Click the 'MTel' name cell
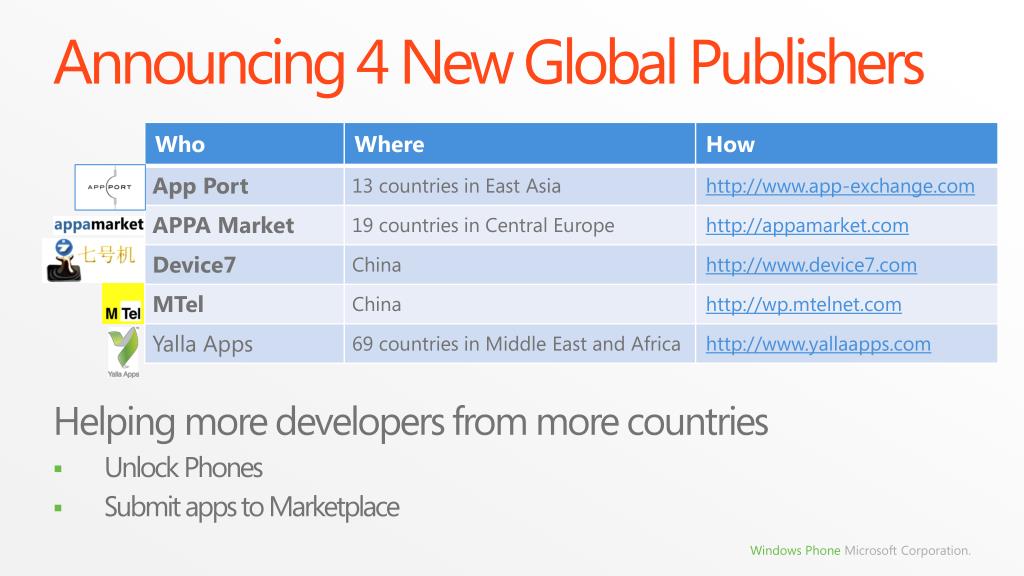The height and width of the screenshot is (576, 1024). tap(244, 304)
